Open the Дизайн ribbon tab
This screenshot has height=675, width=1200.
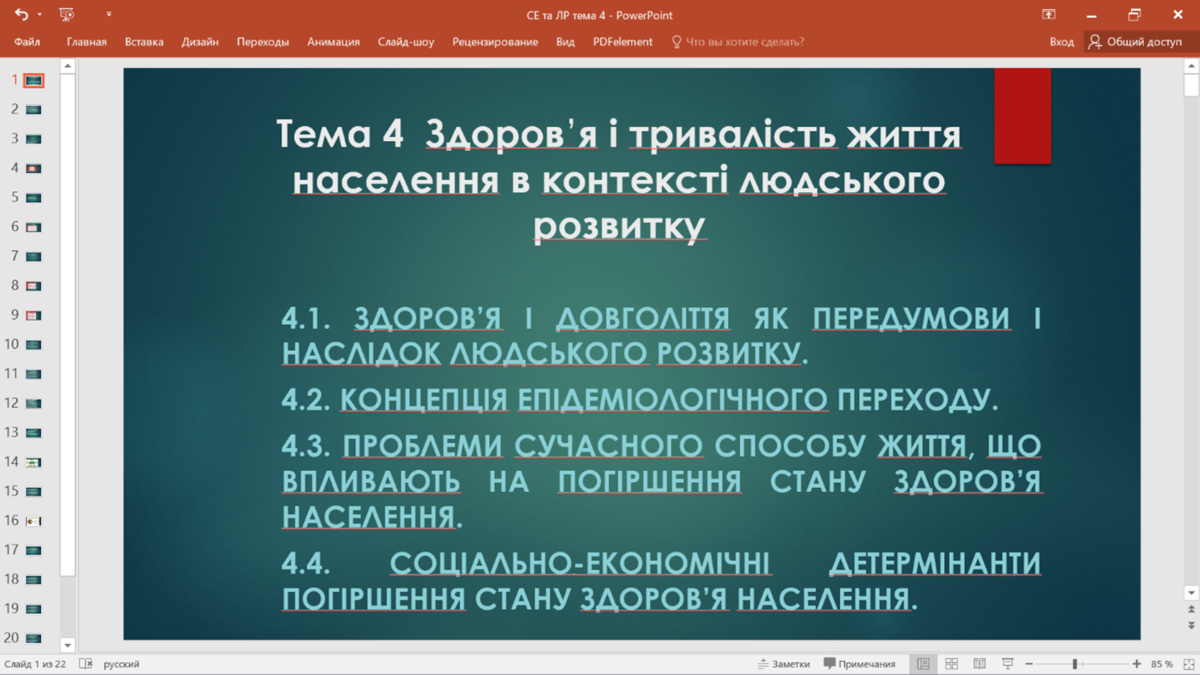pos(200,42)
